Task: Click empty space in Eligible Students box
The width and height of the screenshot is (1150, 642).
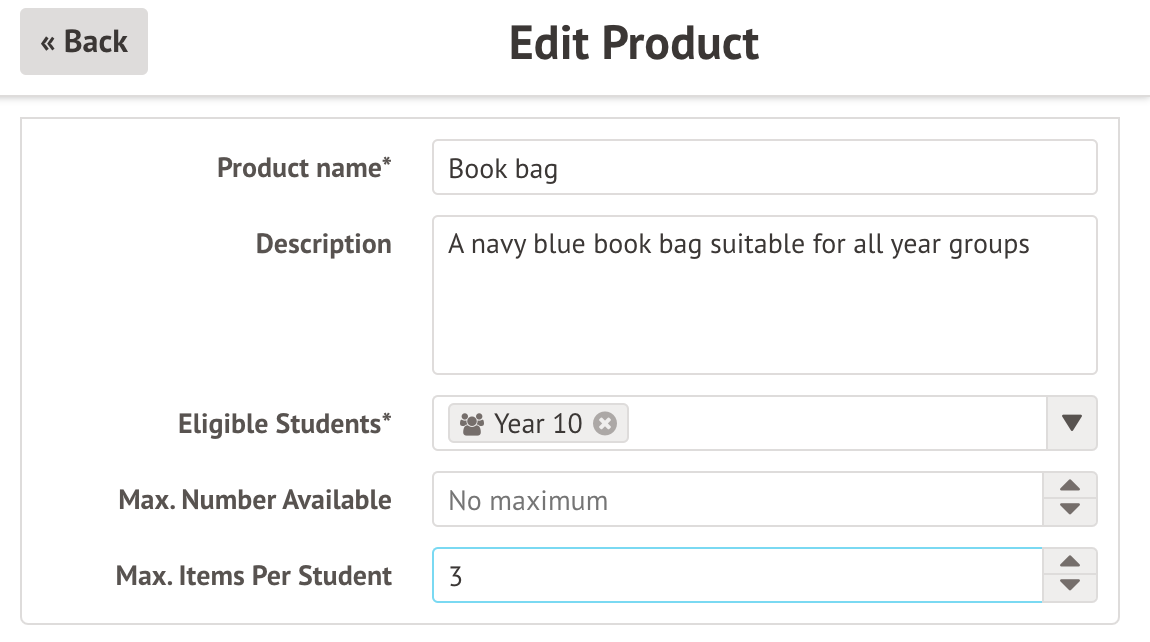Action: [830, 424]
